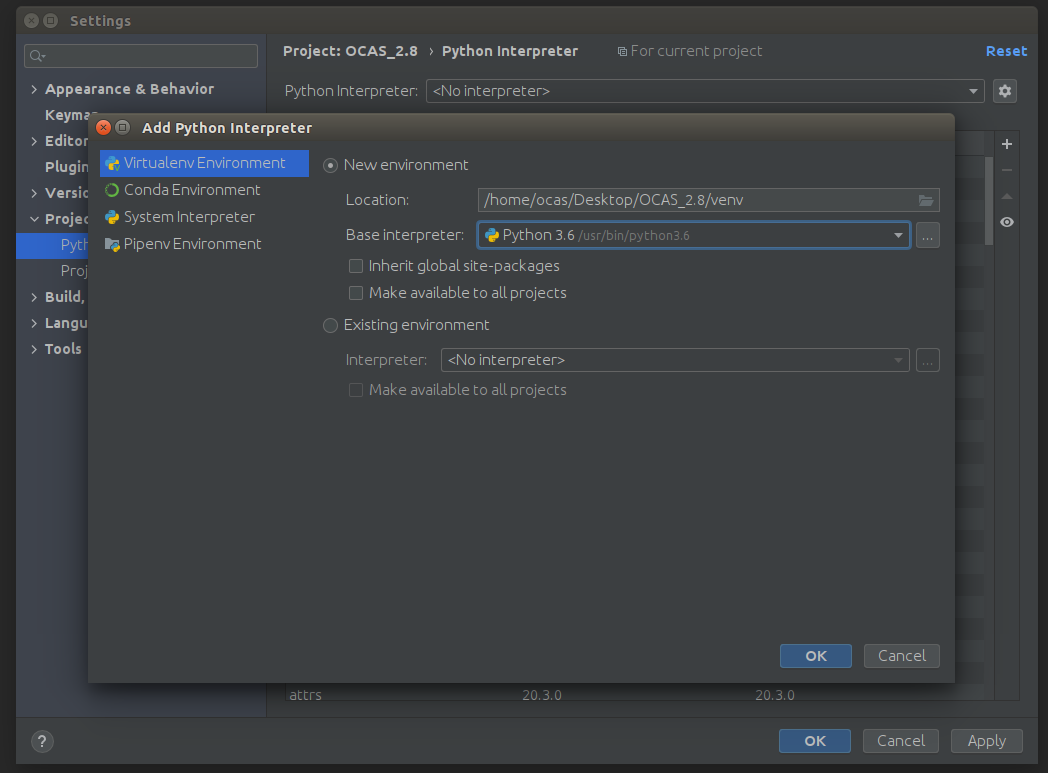
Task: Expand Appearance & Behavior section
Action: tap(34, 90)
